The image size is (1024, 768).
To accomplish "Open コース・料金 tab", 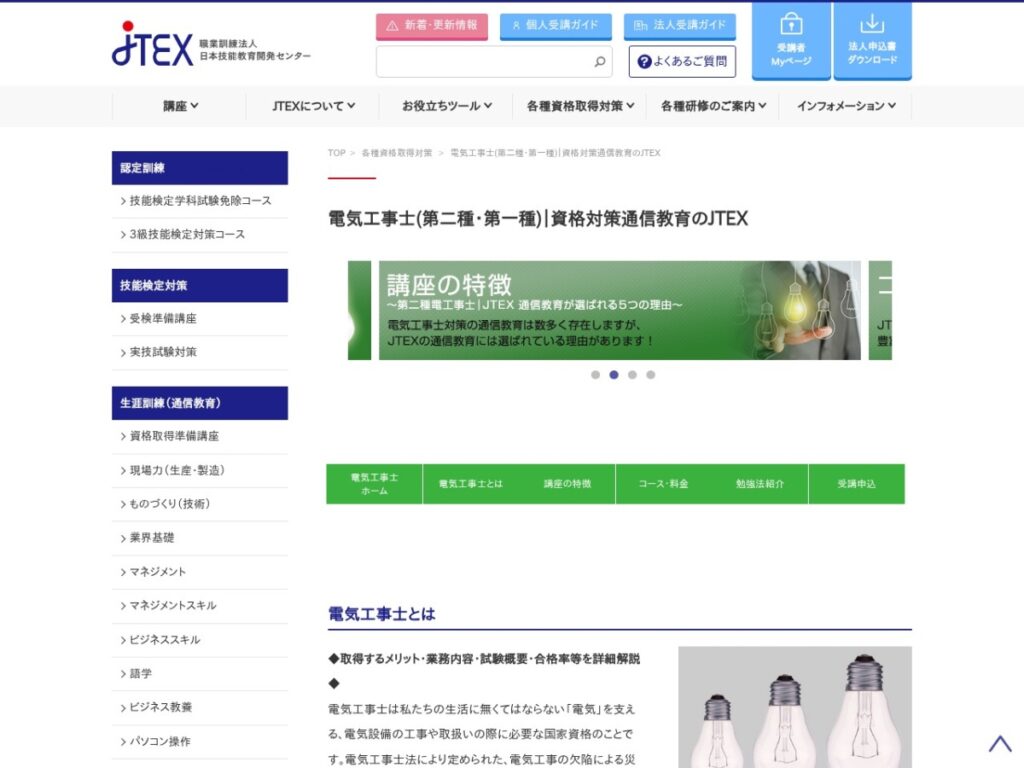I will point(664,484).
